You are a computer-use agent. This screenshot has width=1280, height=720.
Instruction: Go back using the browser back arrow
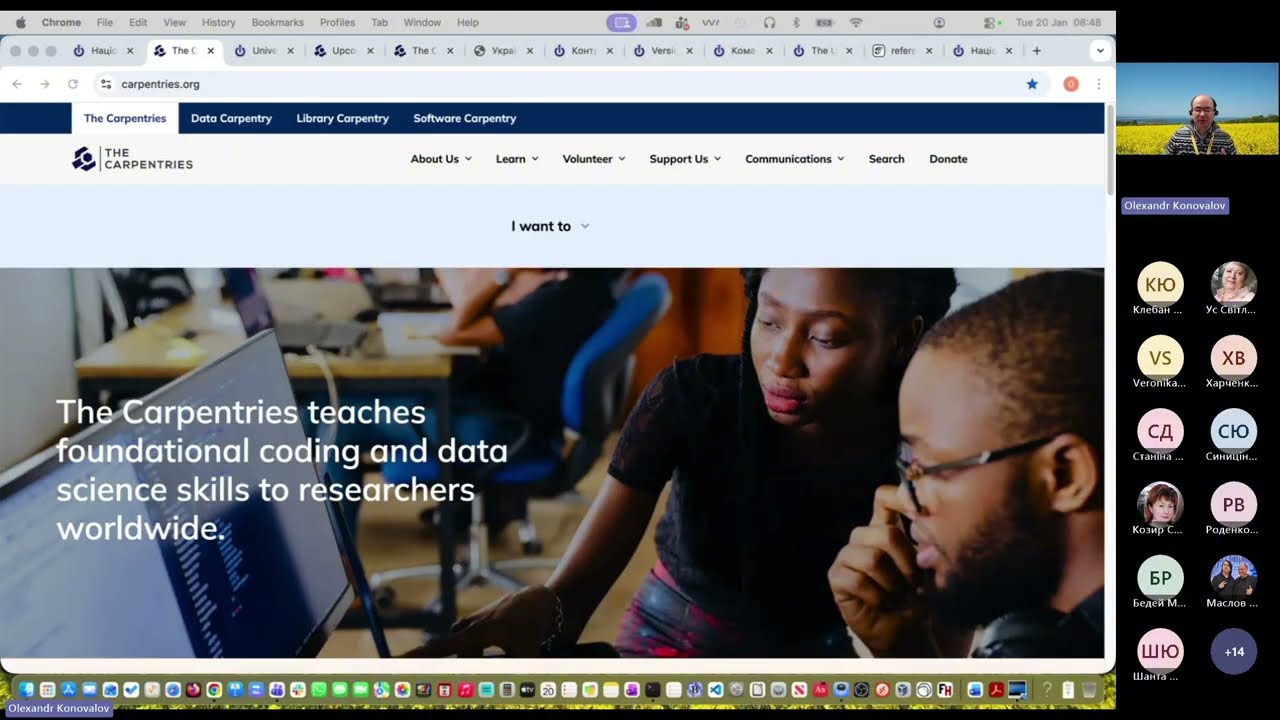click(x=17, y=84)
